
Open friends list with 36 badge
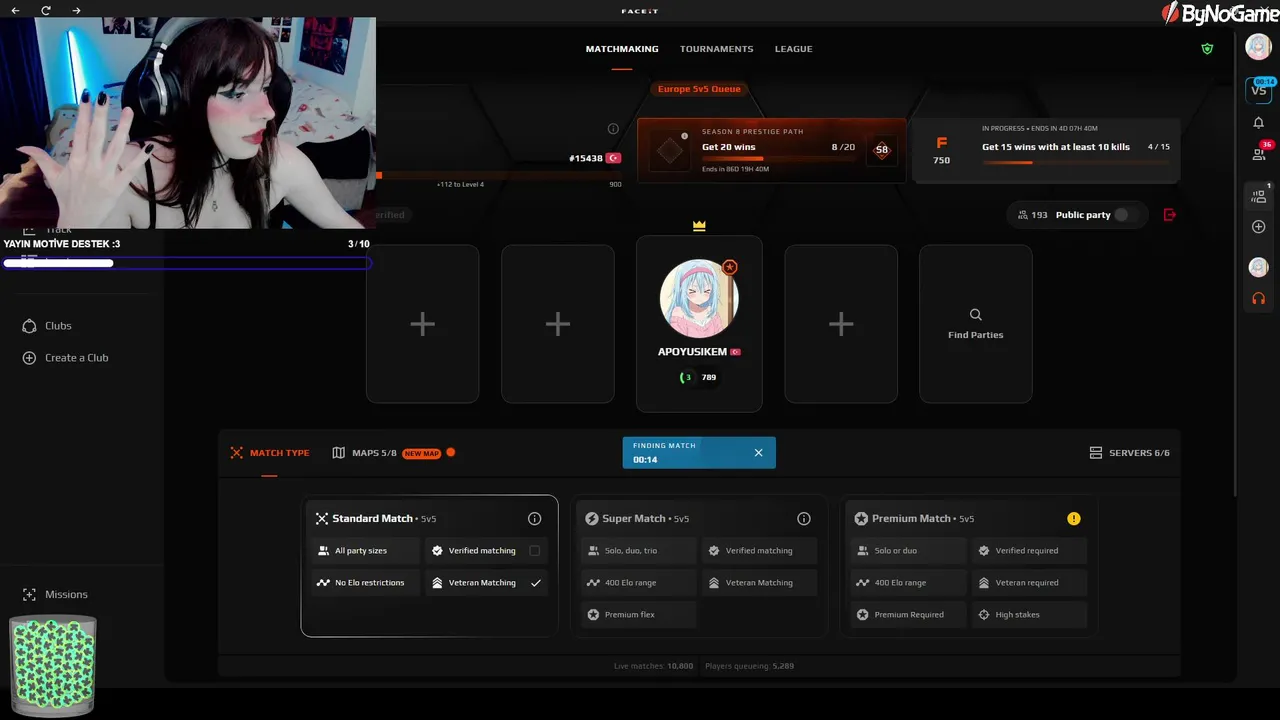[x=1259, y=153]
